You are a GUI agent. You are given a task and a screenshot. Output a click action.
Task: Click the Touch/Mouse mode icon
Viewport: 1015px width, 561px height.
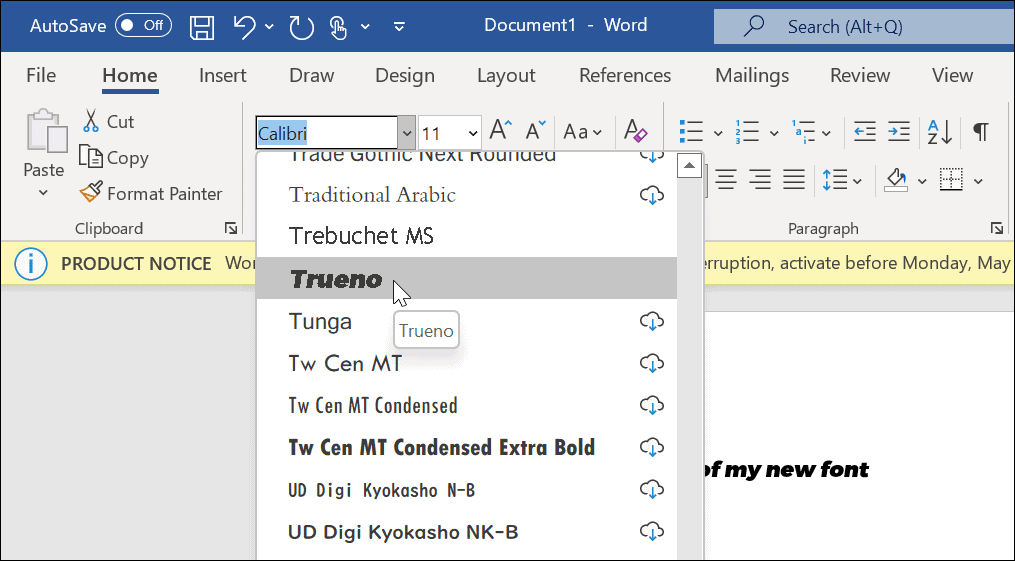pos(337,27)
